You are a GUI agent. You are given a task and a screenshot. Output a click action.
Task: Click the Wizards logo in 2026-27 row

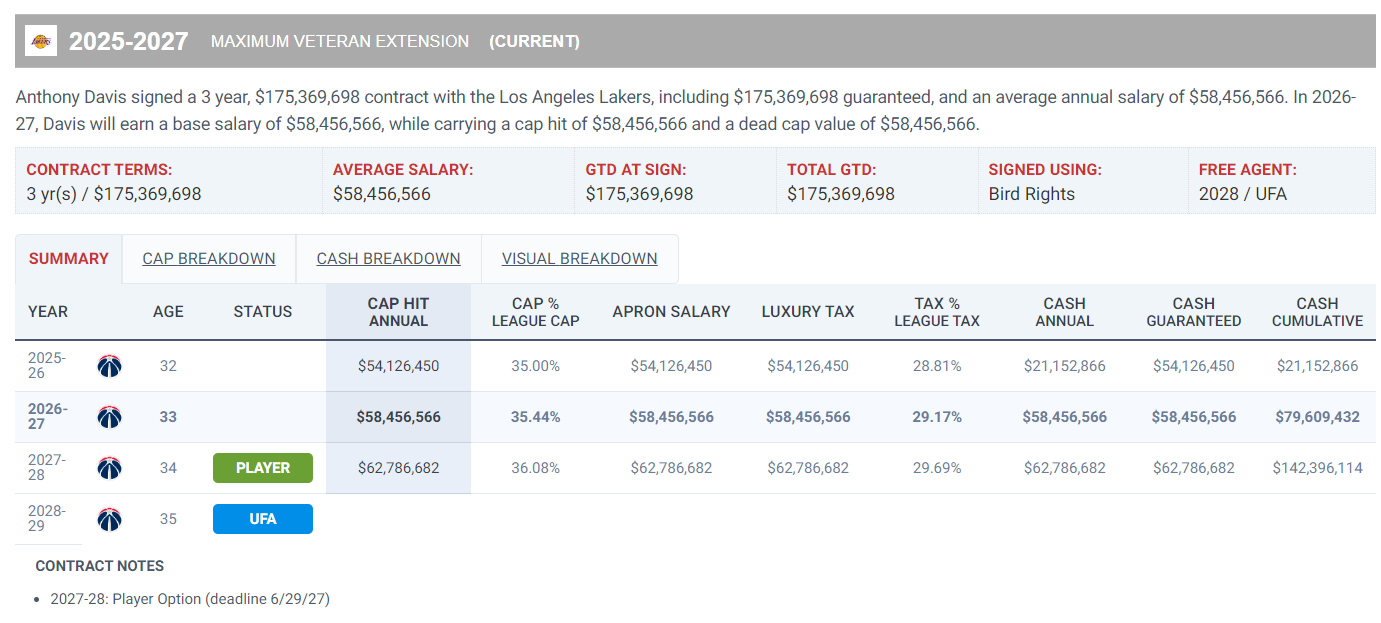(x=109, y=417)
